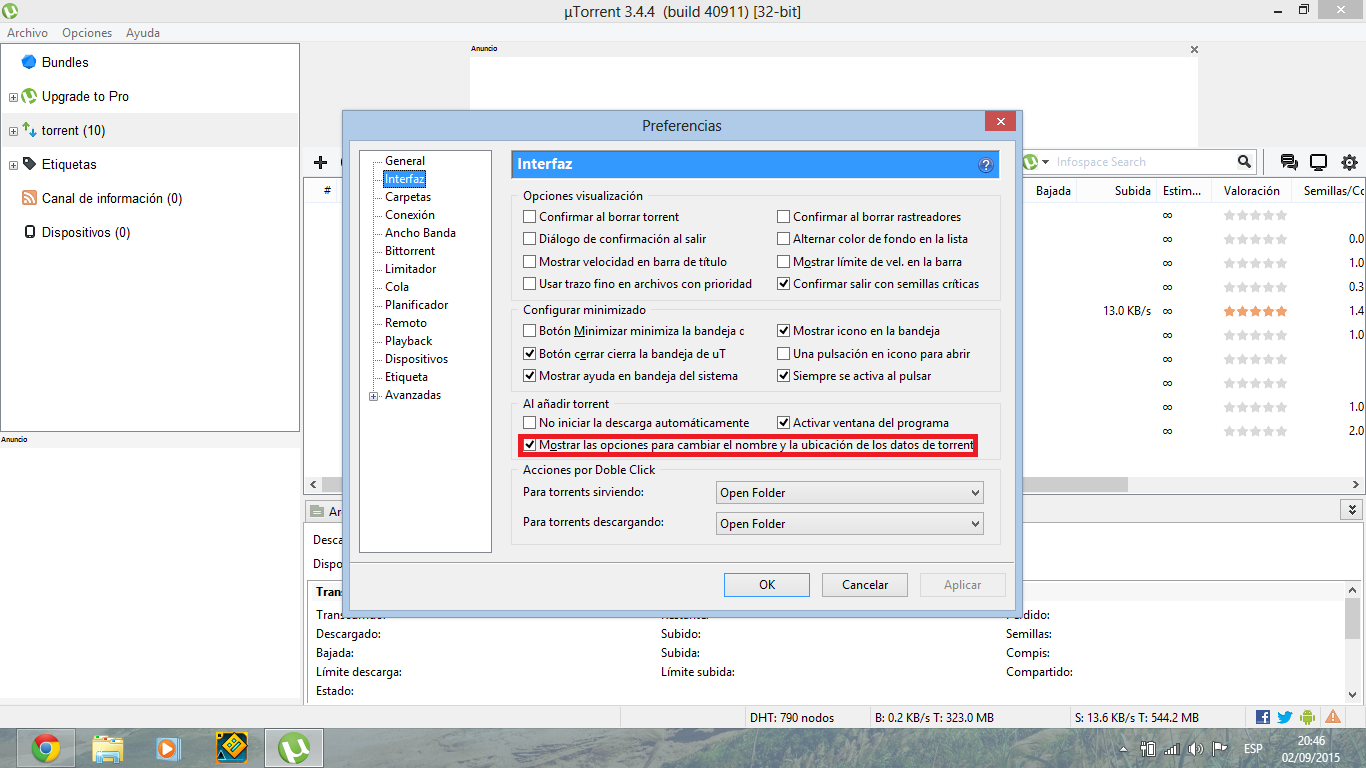Screen dimensions: 1366x768
Task: Sort by the Valoración column header
Action: point(1251,190)
